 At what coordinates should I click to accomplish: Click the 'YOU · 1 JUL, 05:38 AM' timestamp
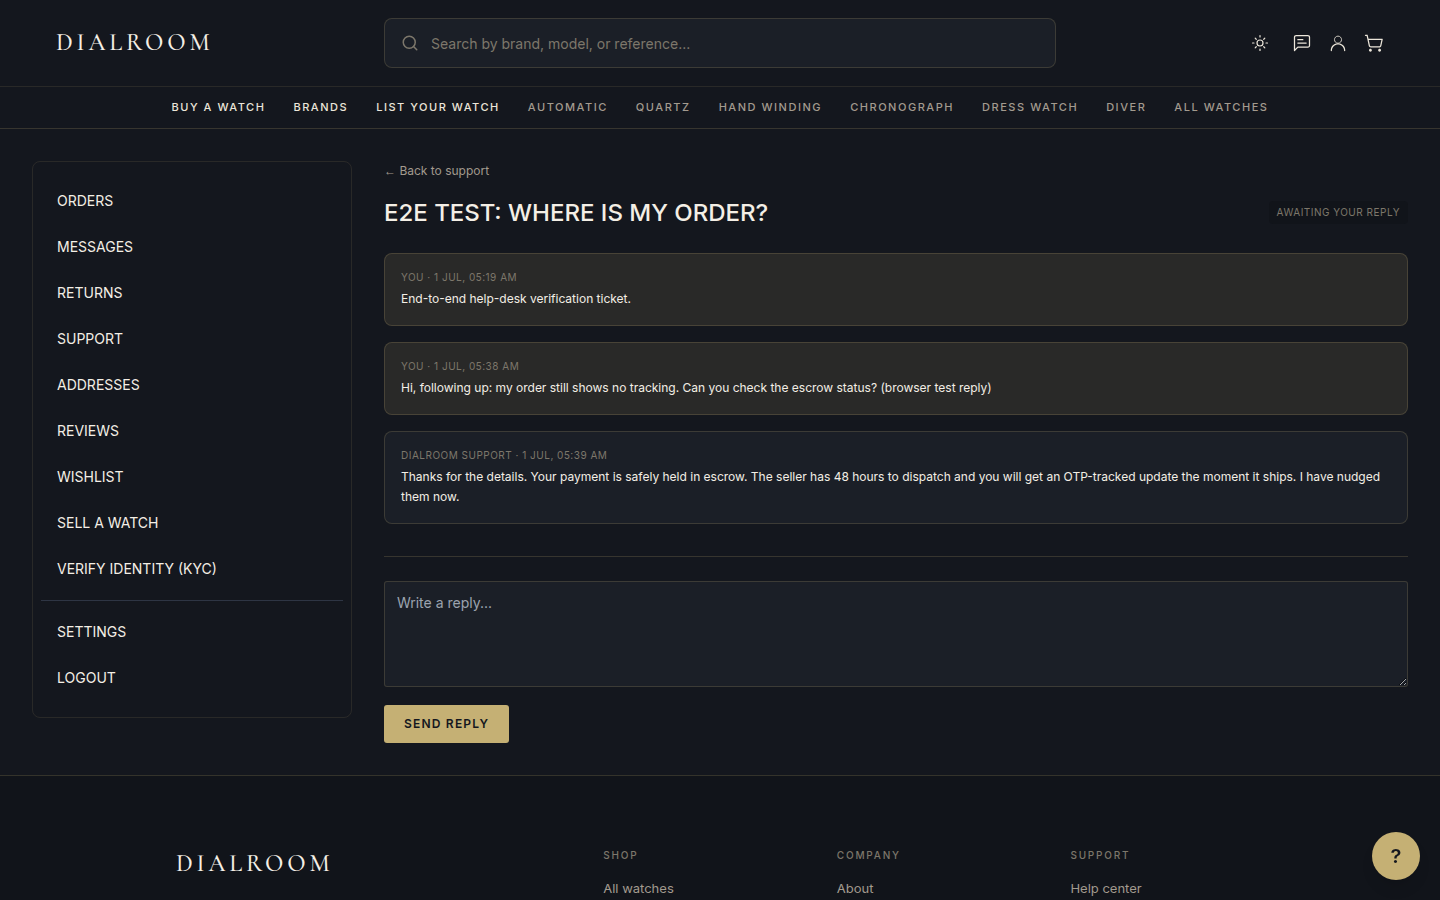460,366
